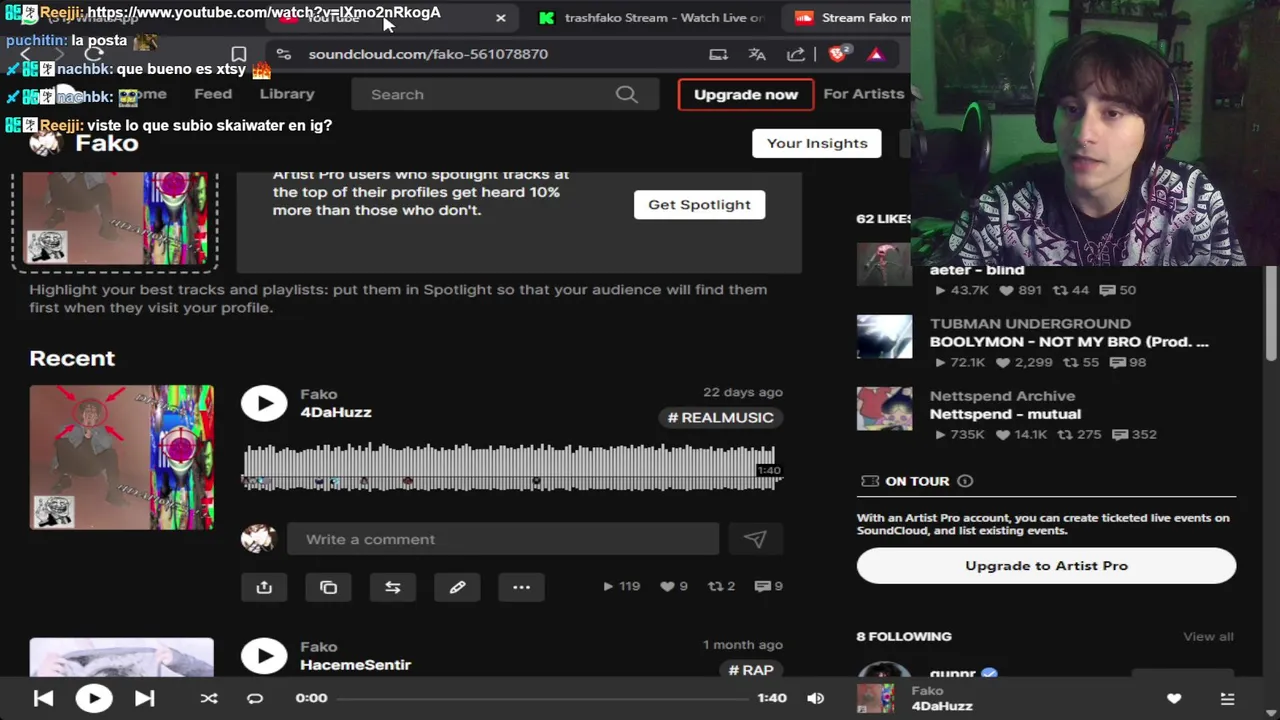Like the current track with heart icon
Viewport: 1280px width, 720px height.
pos(1174,698)
